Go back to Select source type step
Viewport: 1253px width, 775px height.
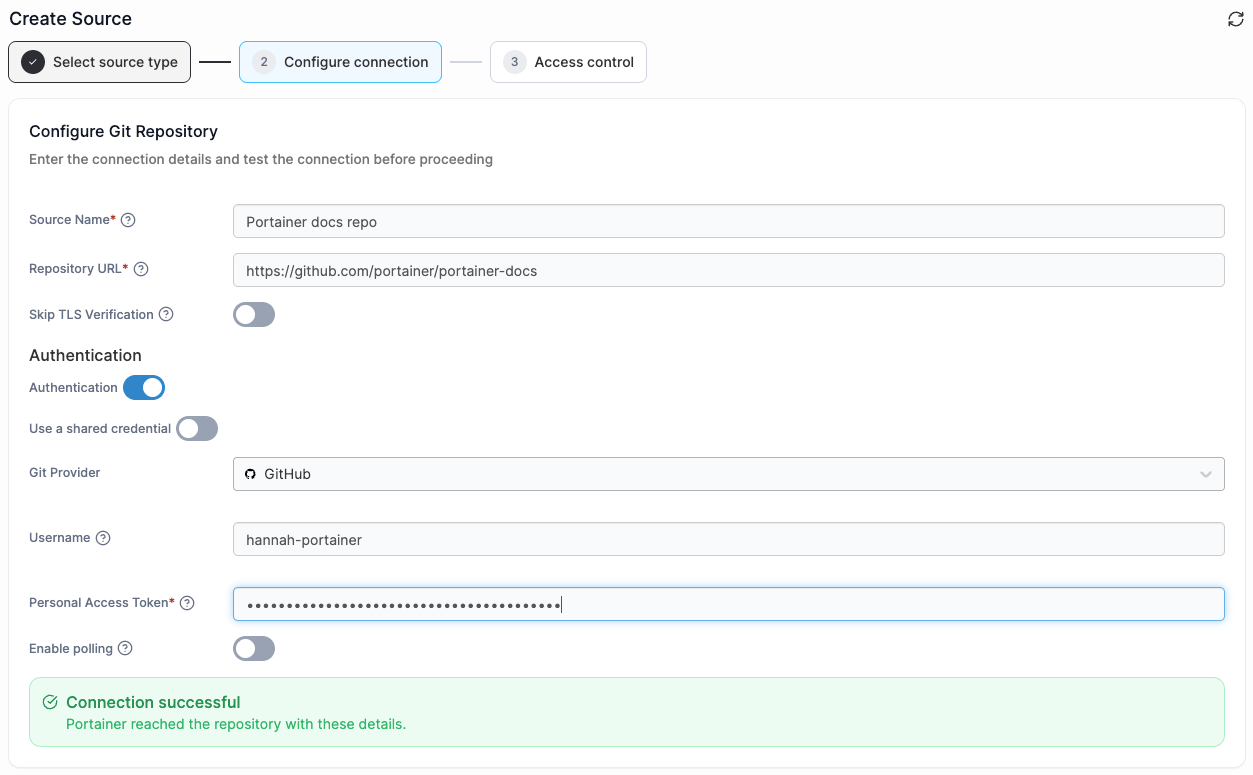(x=100, y=62)
